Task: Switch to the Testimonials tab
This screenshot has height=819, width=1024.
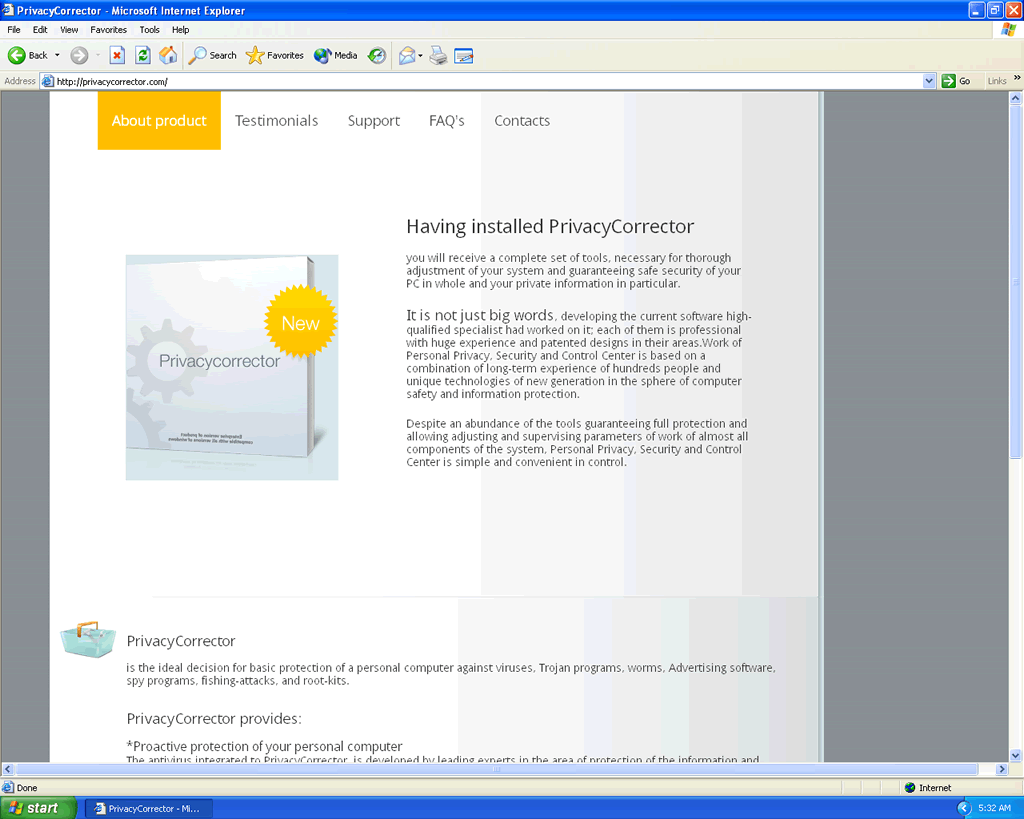Action: pyautogui.click(x=276, y=121)
